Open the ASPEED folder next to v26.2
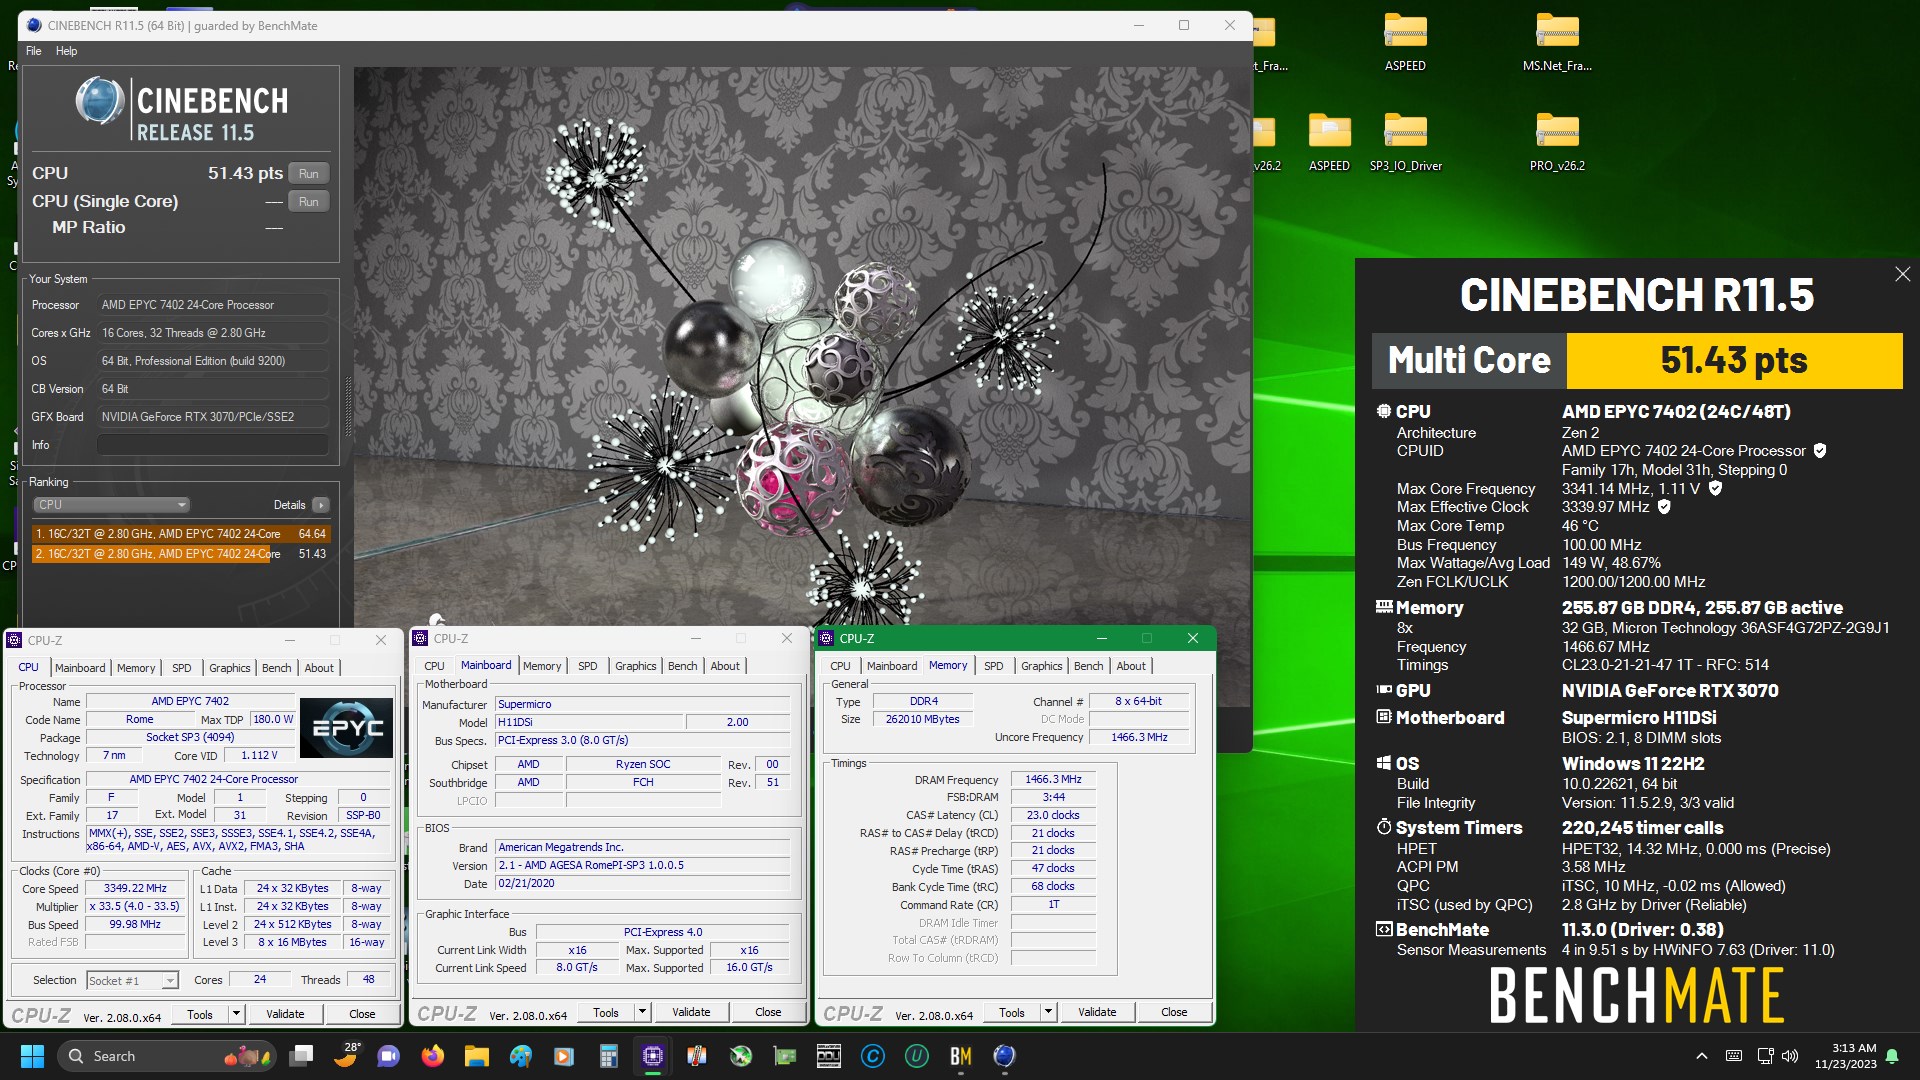Viewport: 1920px width, 1080px height. pos(1329,143)
